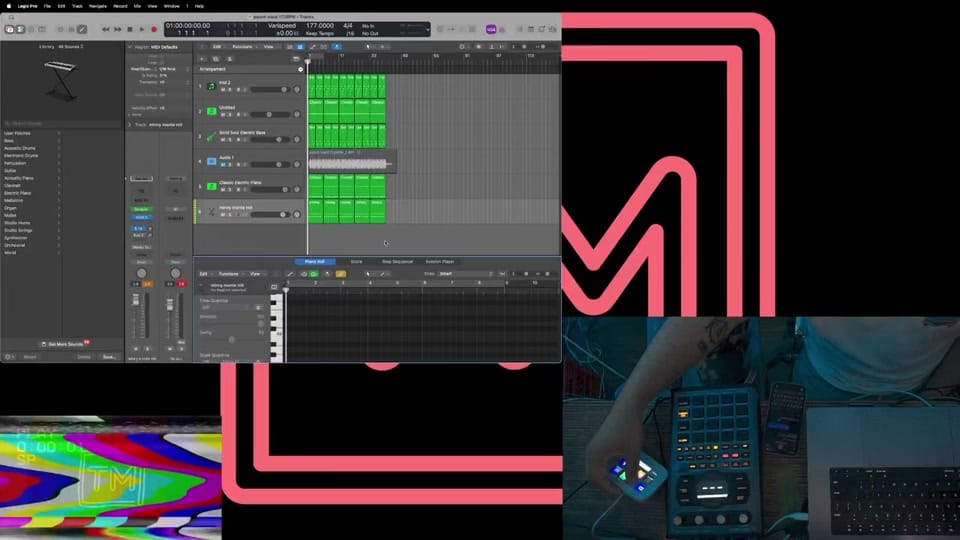Switch to the Step Sequencer tab

click(x=397, y=261)
